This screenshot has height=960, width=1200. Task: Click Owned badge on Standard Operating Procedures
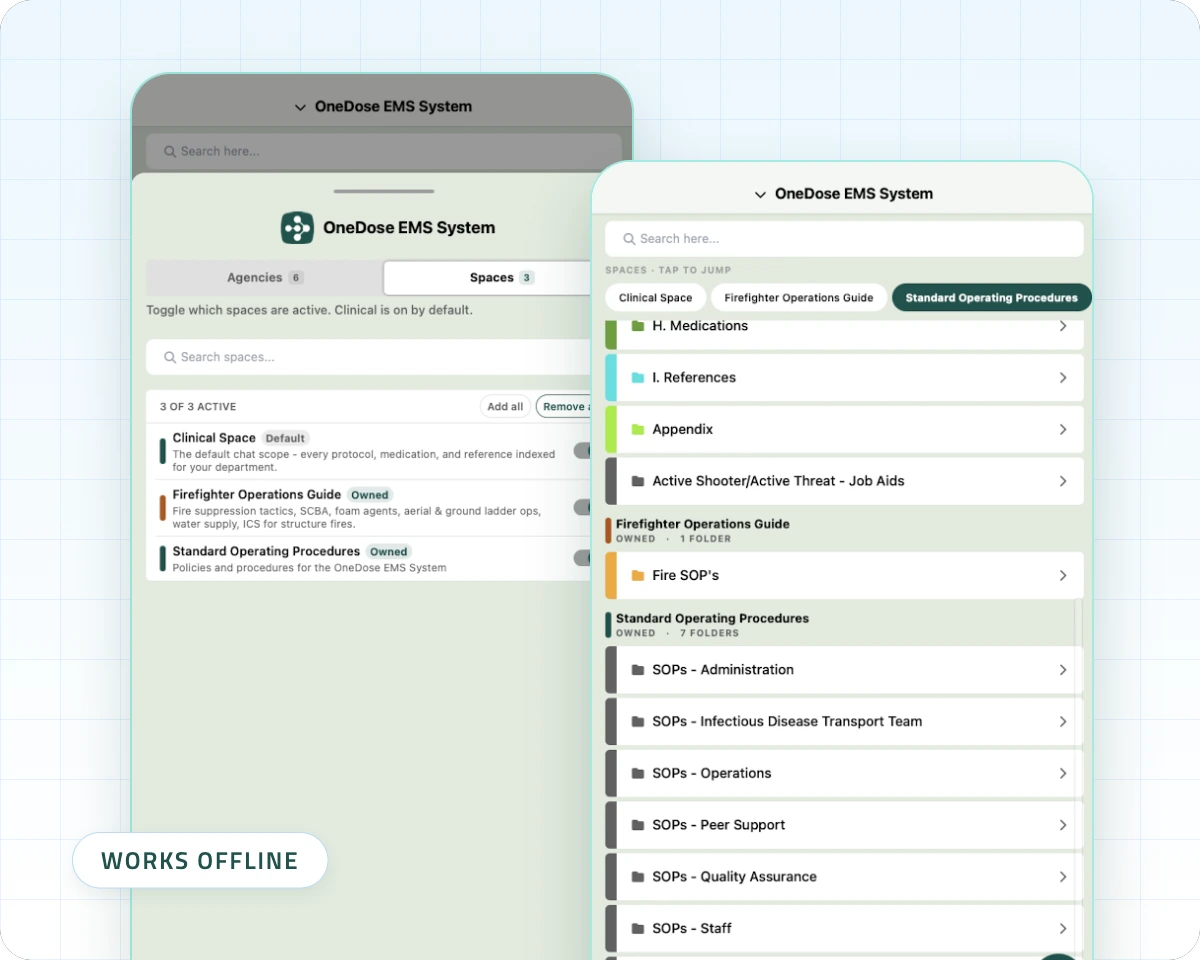click(388, 552)
